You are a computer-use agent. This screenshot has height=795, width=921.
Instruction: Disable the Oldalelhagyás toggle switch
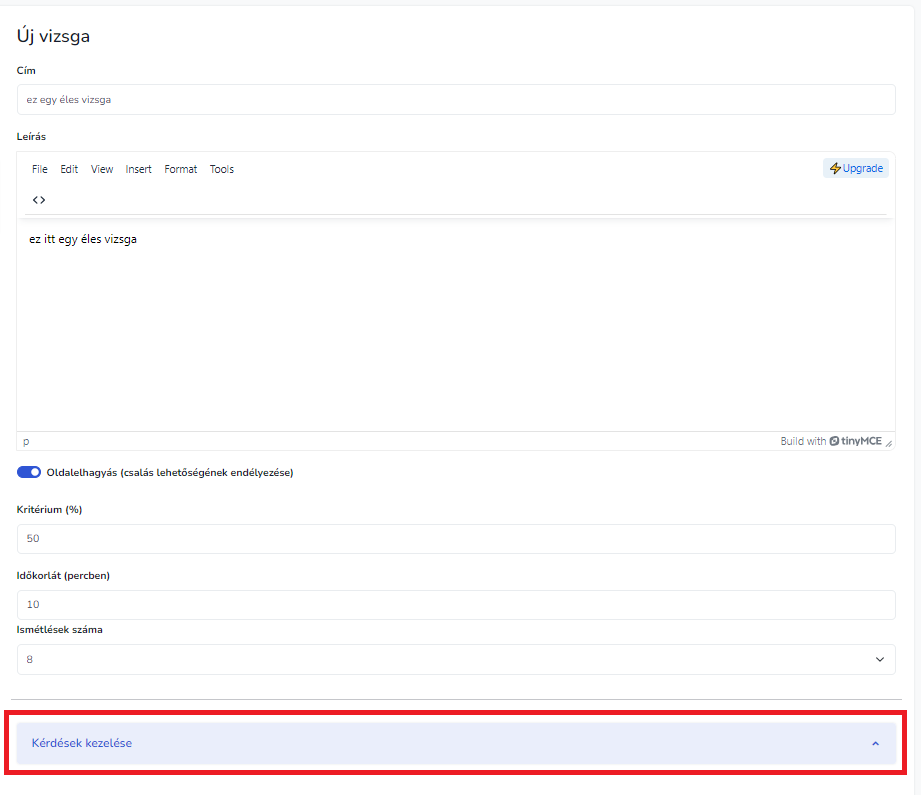[x=29, y=472]
